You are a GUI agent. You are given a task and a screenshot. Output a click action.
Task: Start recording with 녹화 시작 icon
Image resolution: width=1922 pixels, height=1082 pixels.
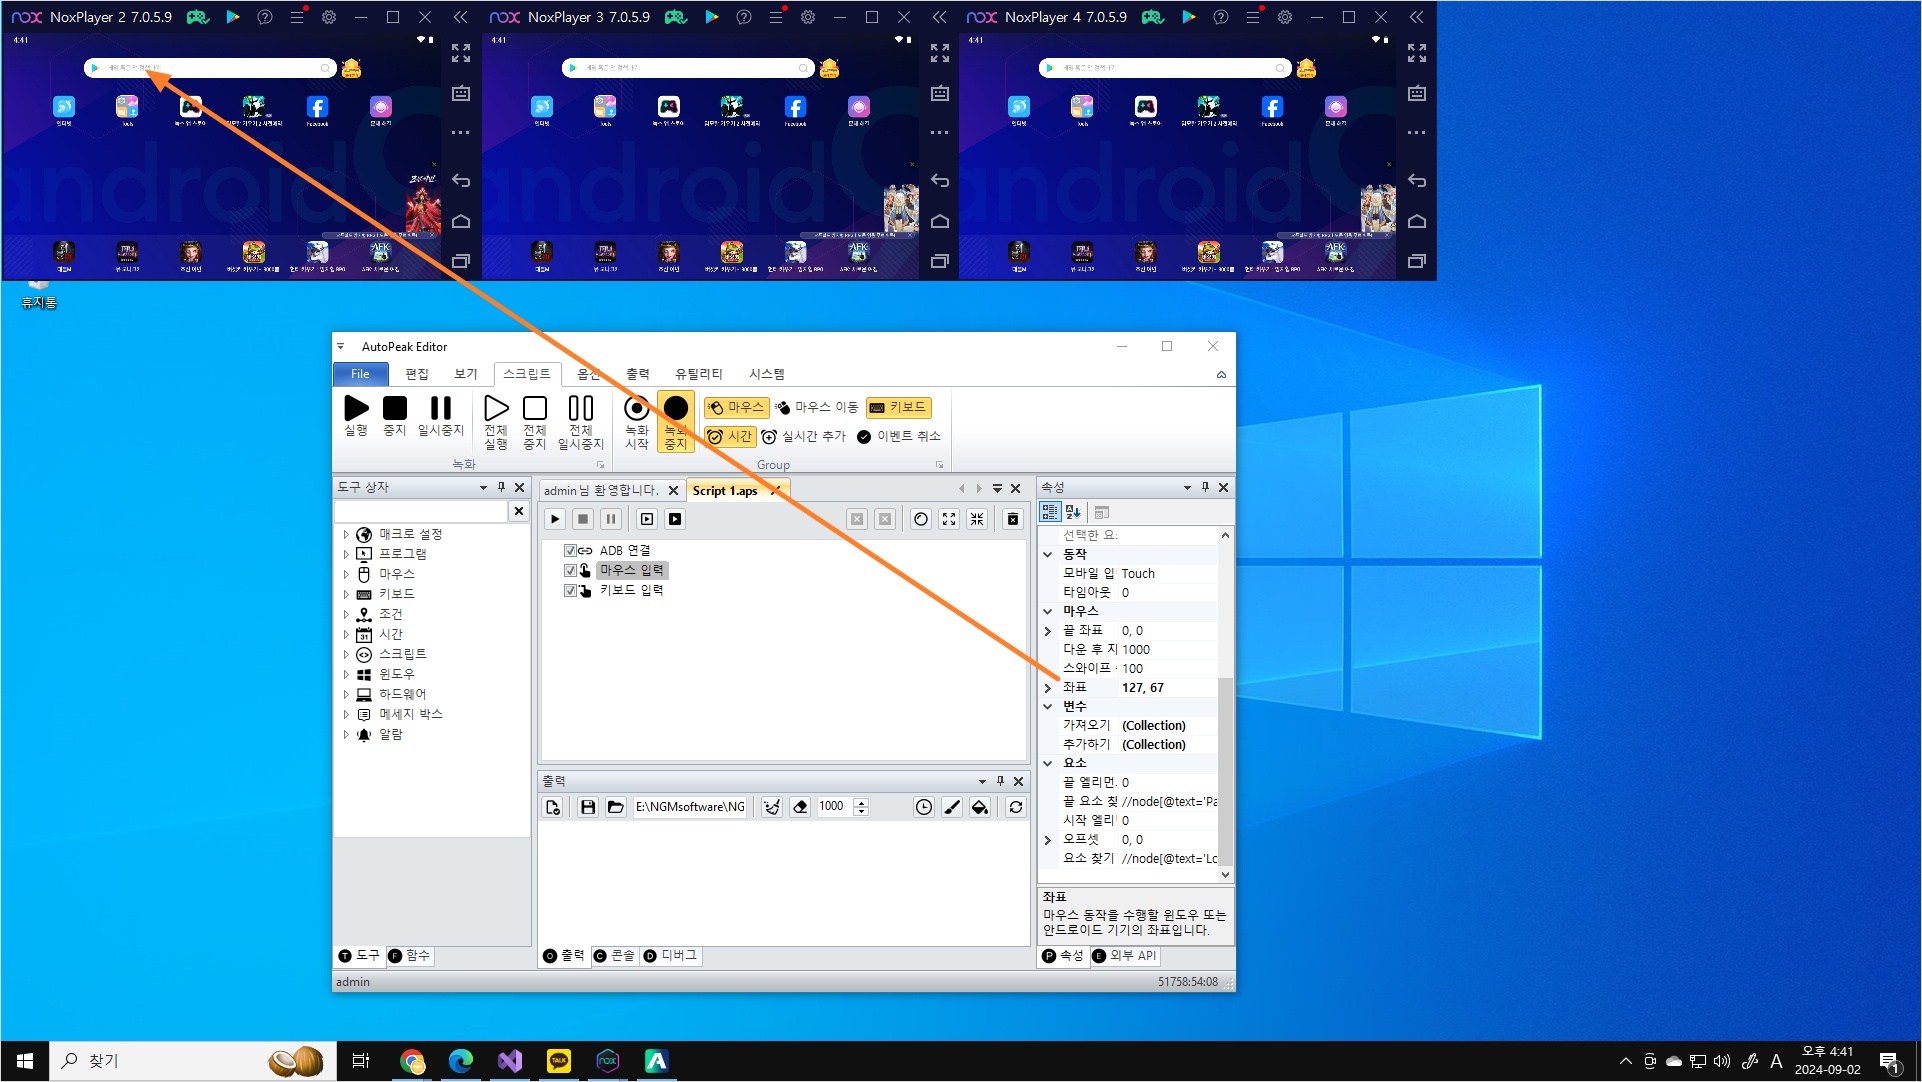coord(636,409)
